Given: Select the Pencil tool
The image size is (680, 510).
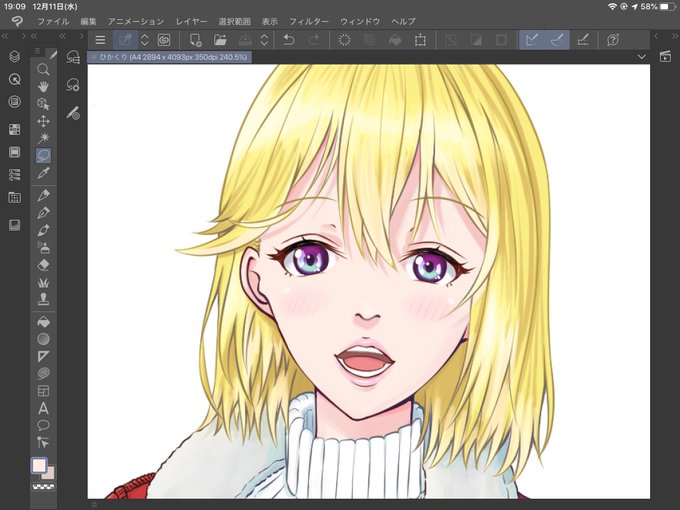Looking at the screenshot, I should pos(43,212).
